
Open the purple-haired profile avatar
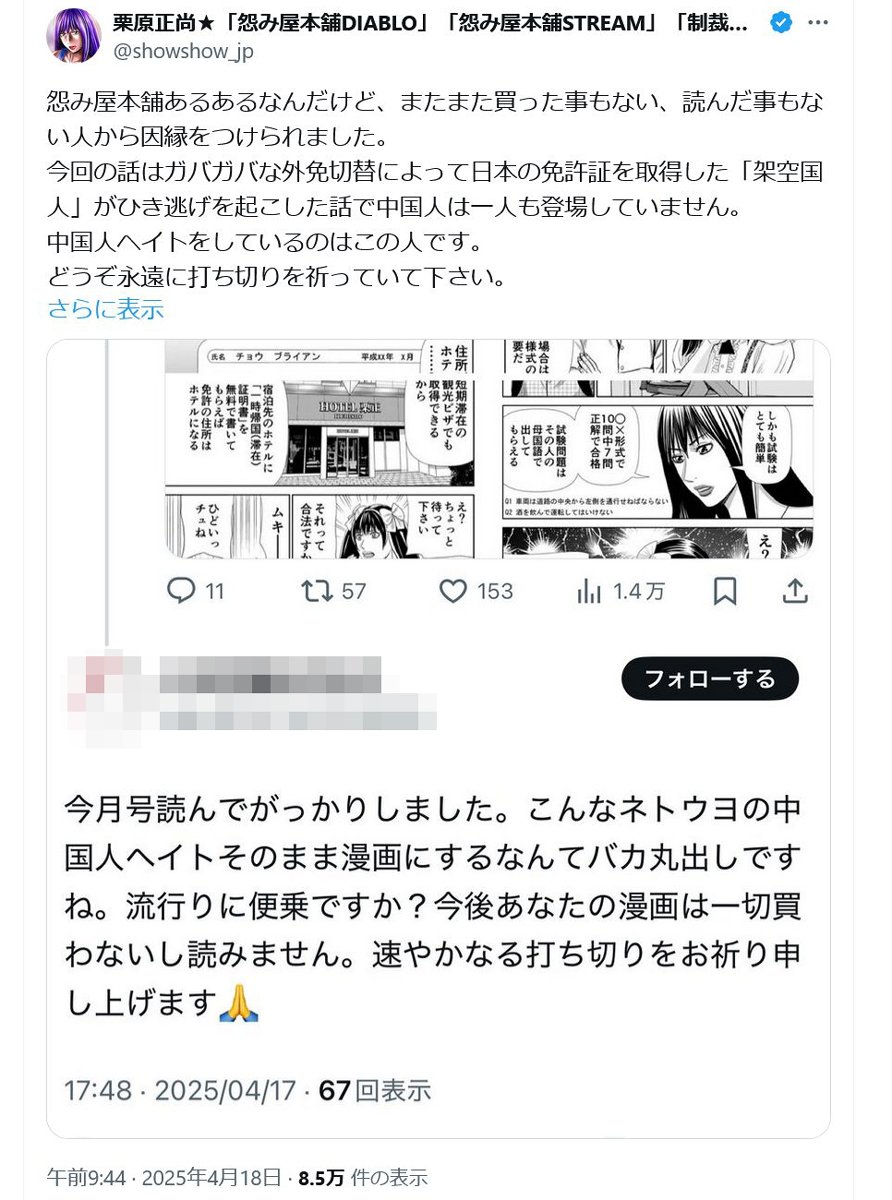[73, 33]
